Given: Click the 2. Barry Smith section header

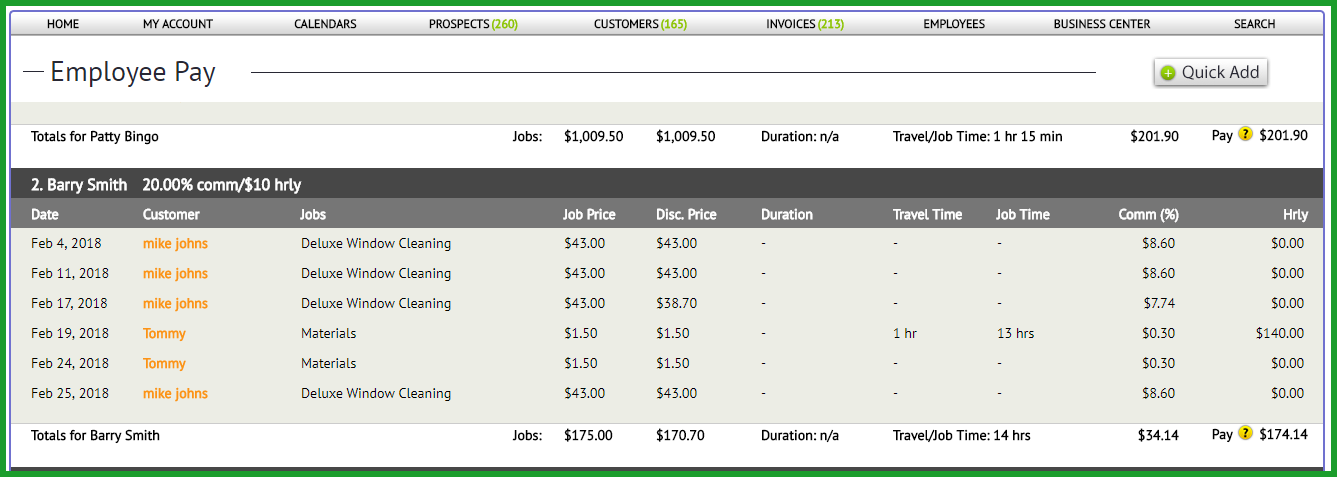Looking at the screenshot, I should (668, 184).
